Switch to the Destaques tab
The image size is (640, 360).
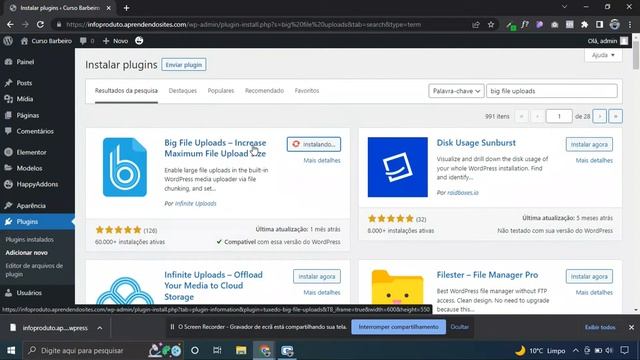[x=182, y=91]
